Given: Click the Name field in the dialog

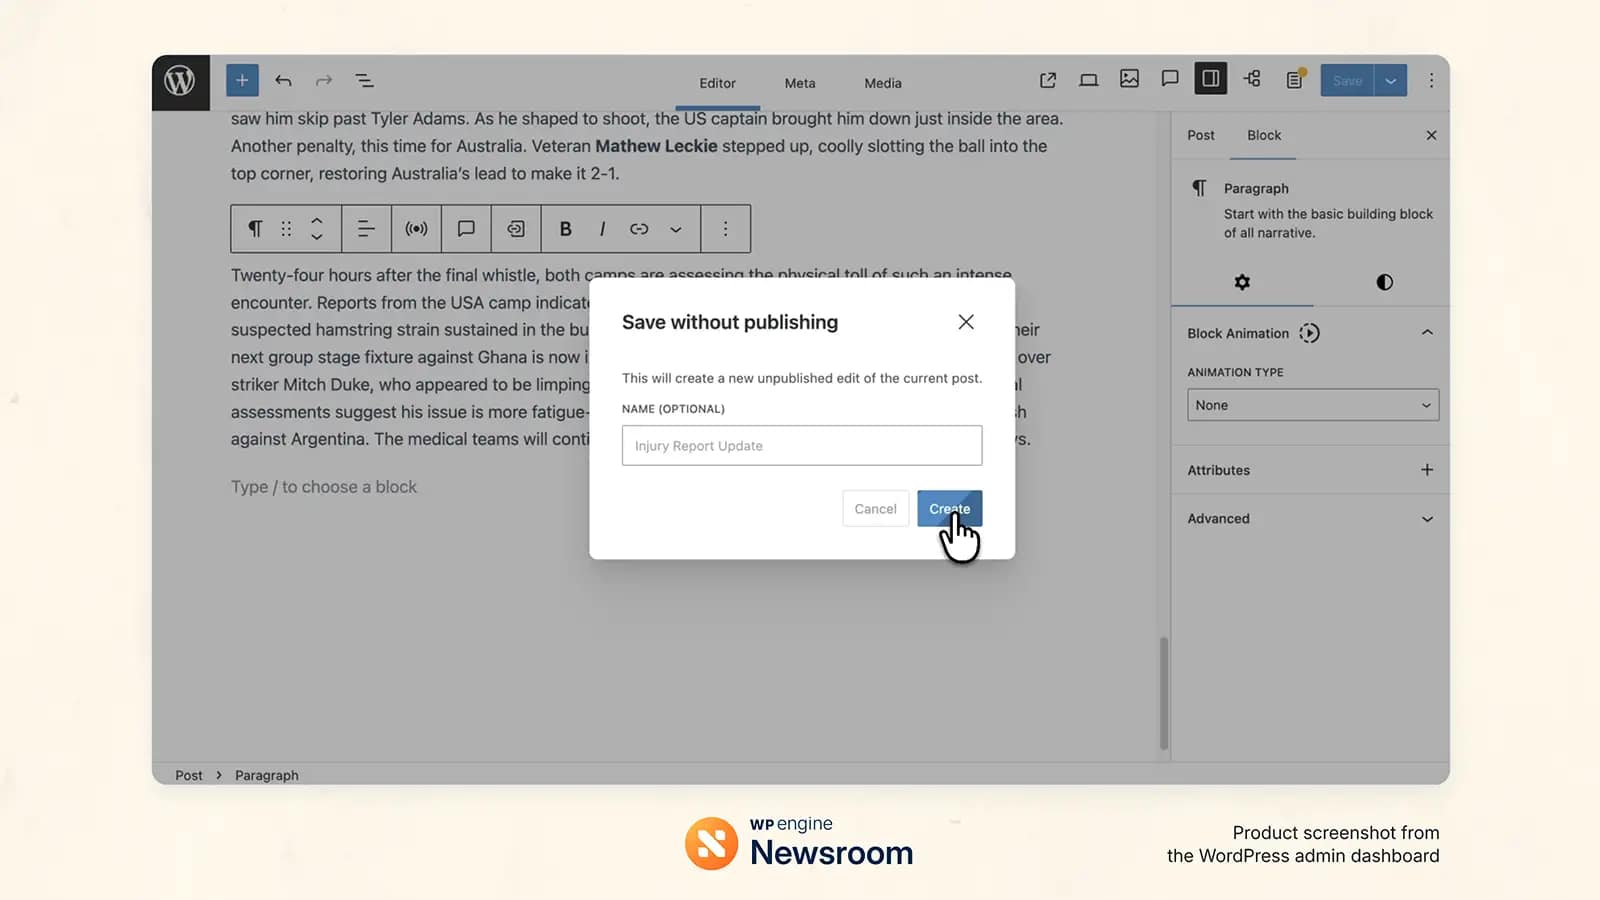Looking at the screenshot, I should coord(801,445).
